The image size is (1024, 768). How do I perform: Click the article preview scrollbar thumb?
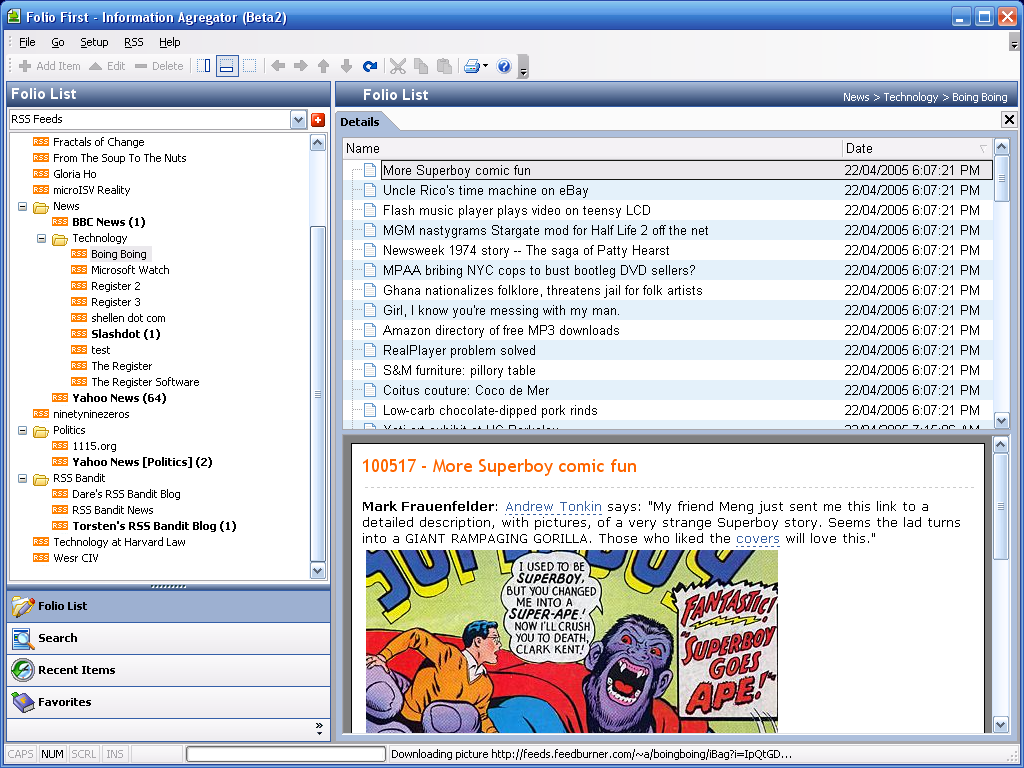coord(1000,507)
